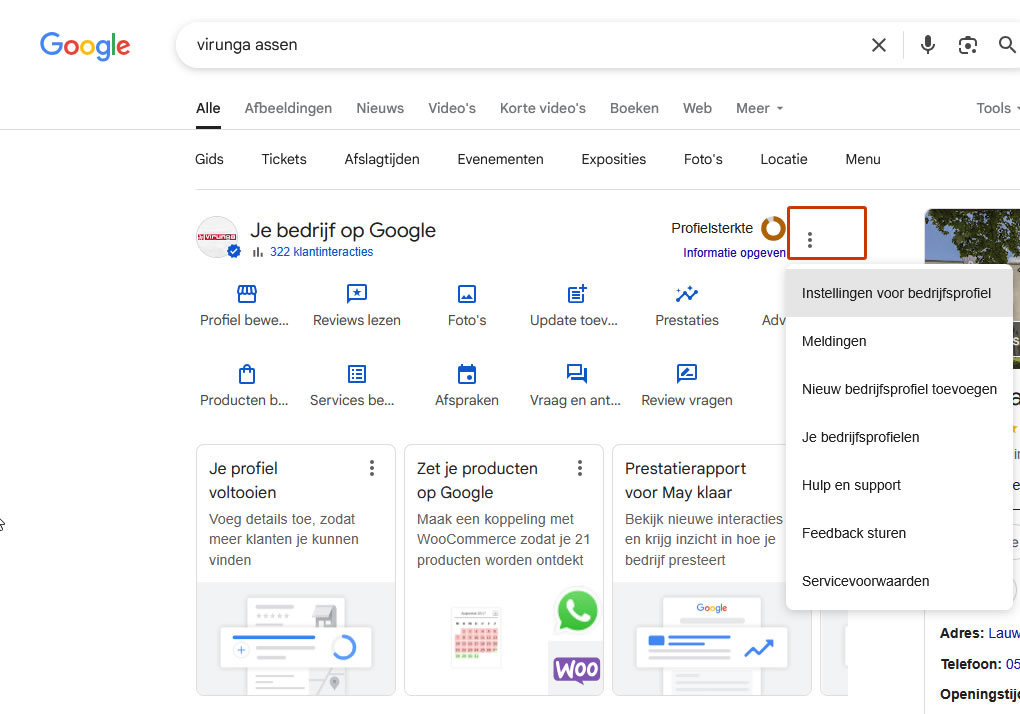1020x714 pixels.
Task: Choose the Foto's chip in the filter row
Action: pyautogui.click(x=703, y=159)
